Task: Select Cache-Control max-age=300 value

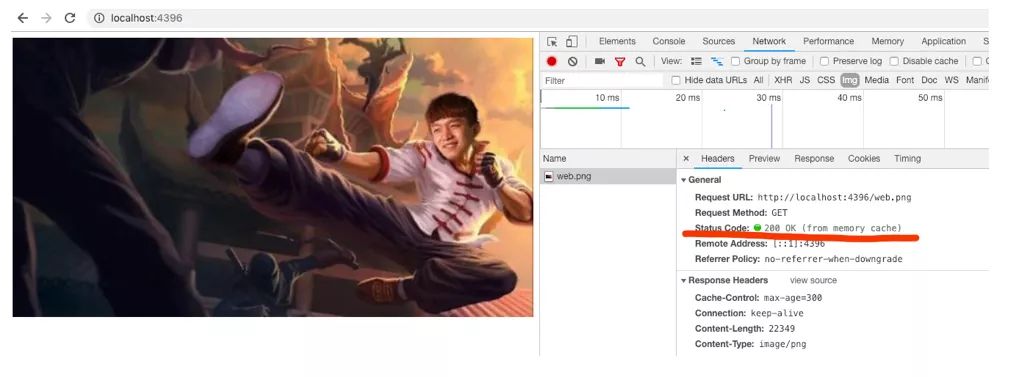Action: click(x=793, y=298)
